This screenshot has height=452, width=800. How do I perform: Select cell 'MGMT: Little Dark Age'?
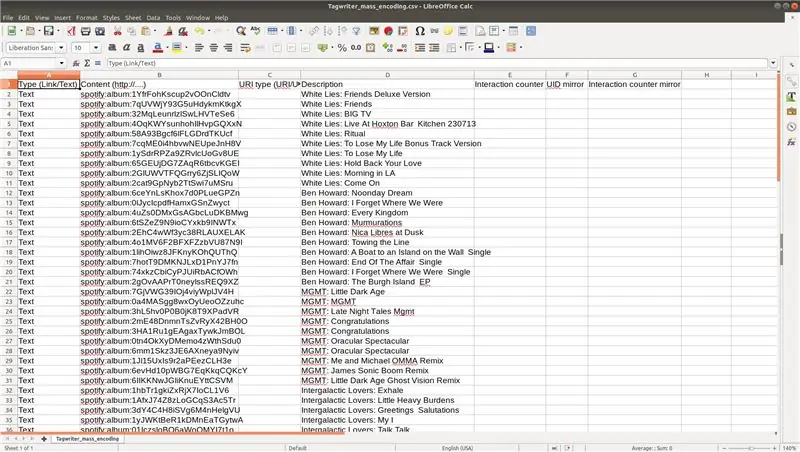click(x=387, y=292)
